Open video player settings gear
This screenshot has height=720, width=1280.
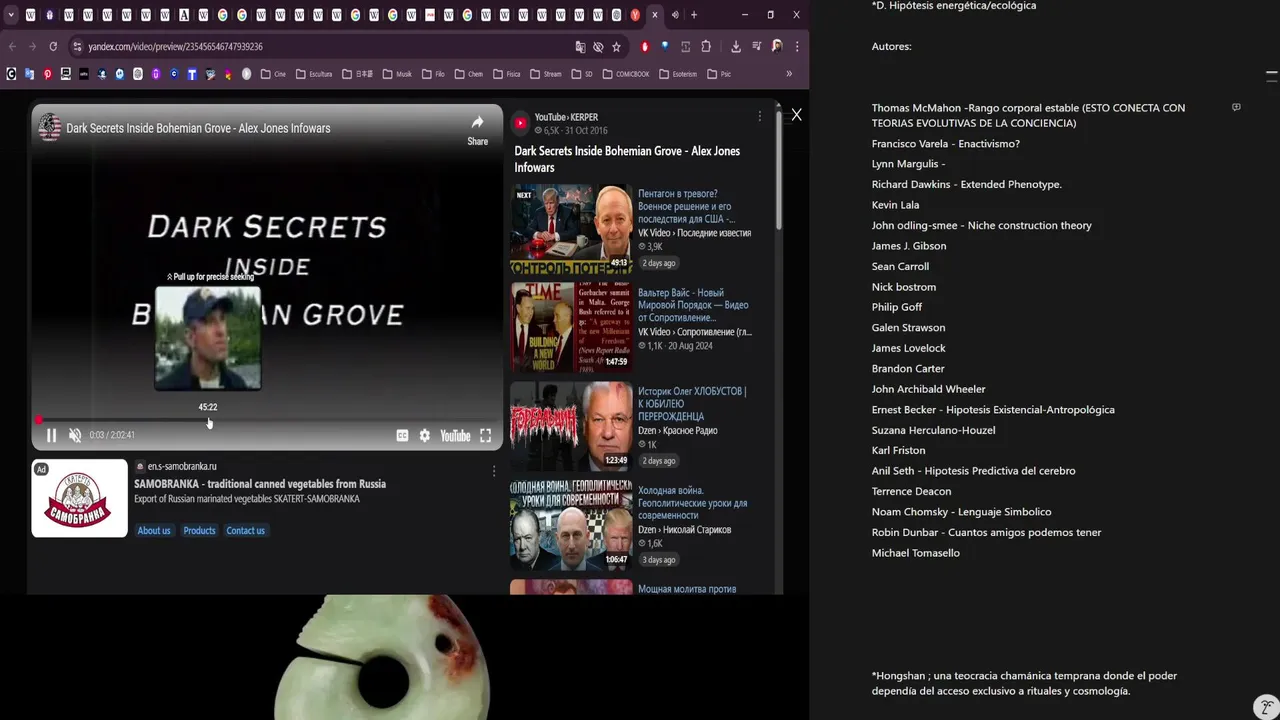(425, 435)
